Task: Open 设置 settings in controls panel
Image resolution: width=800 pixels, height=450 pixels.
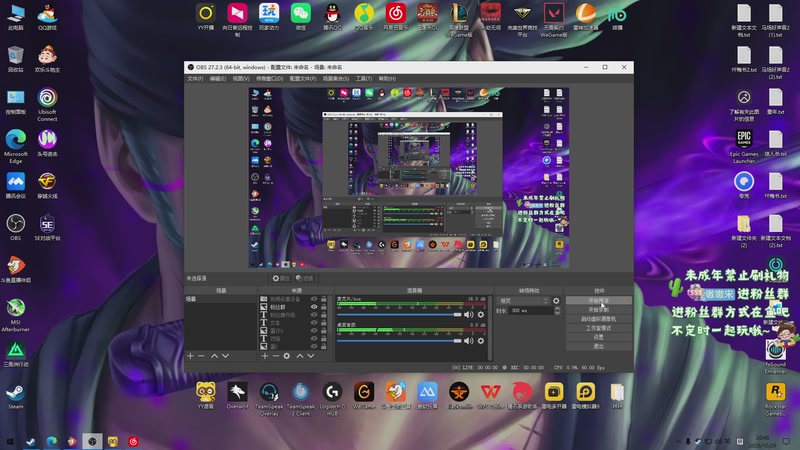Action: point(598,337)
